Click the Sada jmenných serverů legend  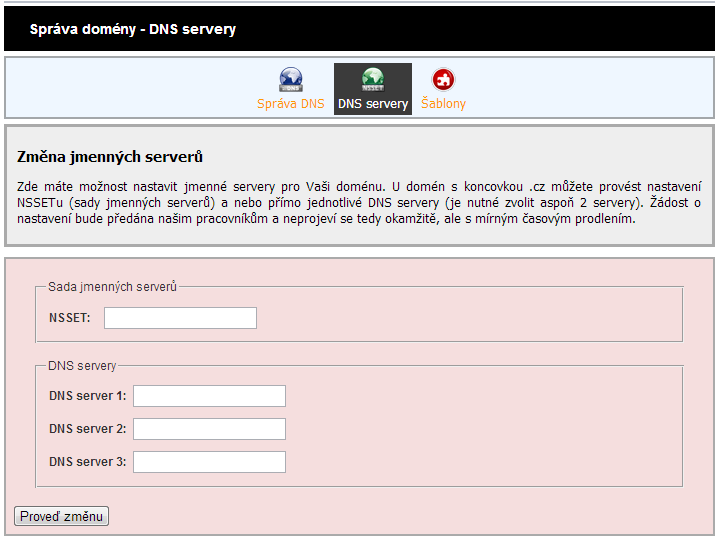point(112,287)
